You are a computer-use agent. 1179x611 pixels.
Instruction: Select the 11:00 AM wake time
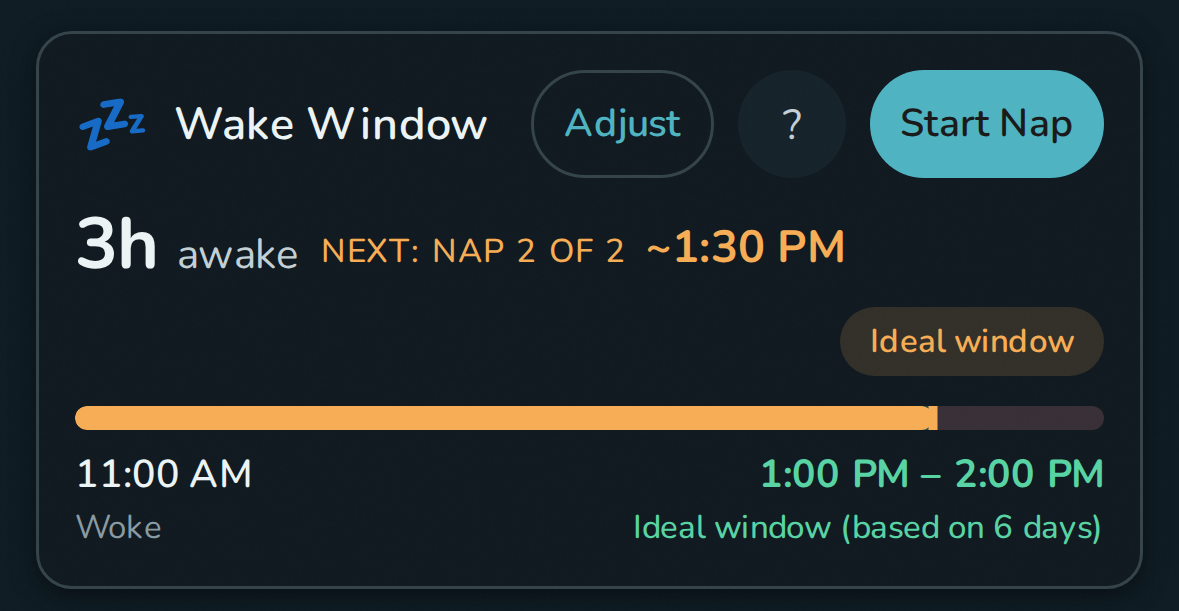[163, 472]
